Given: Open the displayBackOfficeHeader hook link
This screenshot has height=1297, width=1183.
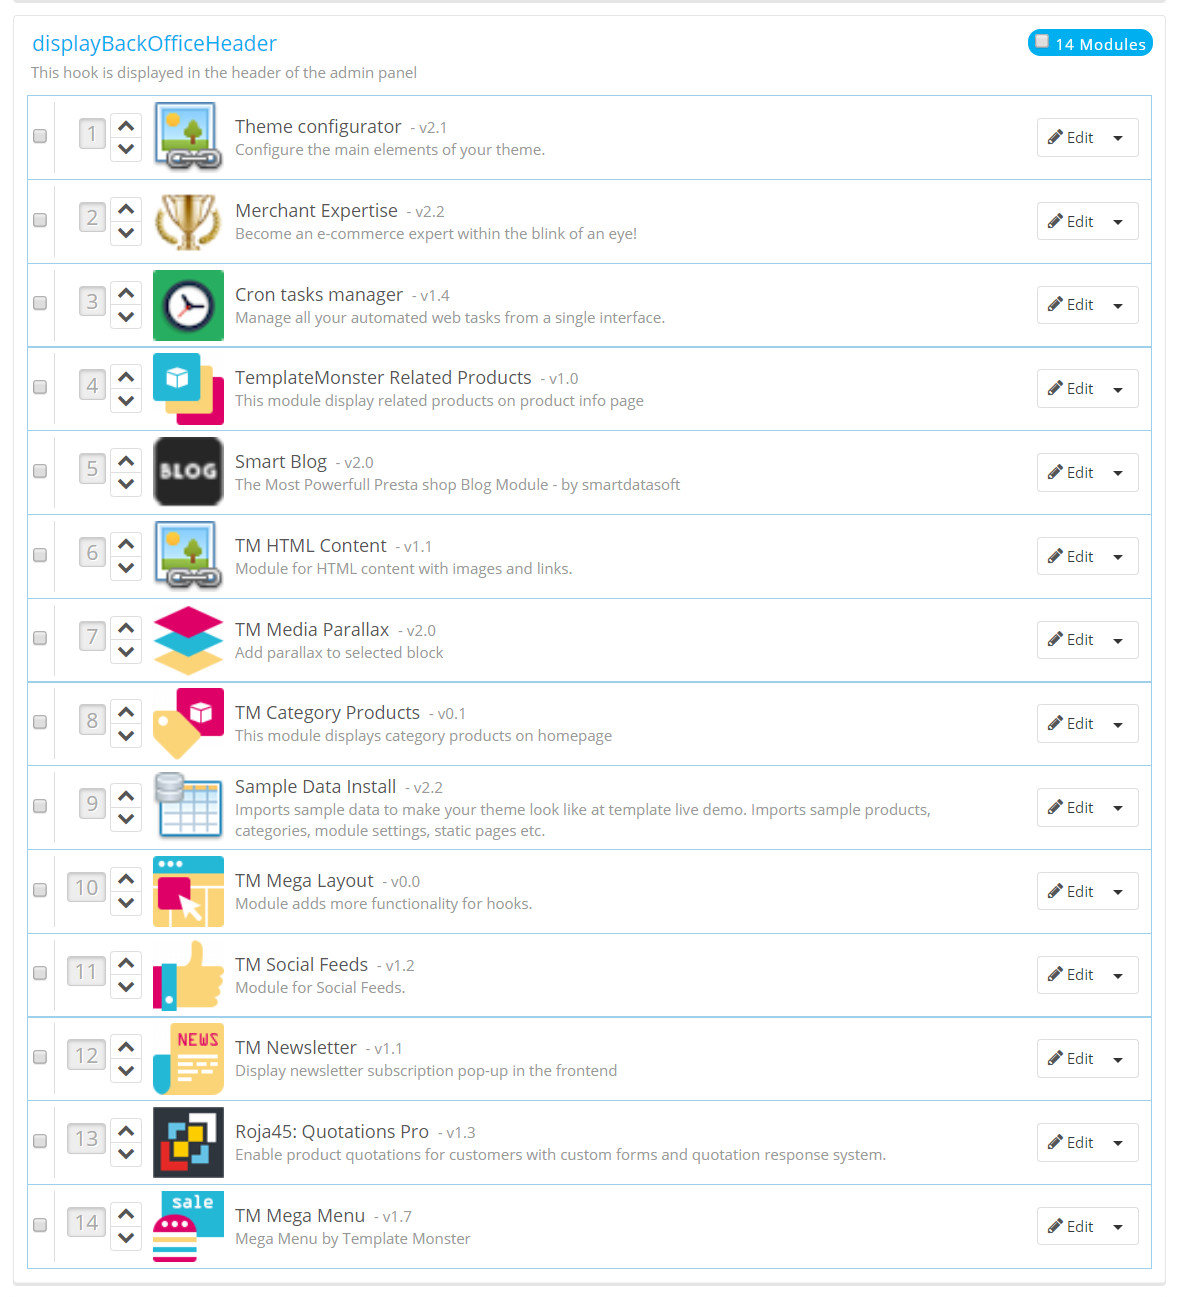Looking at the screenshot, I should pos(154,44).
